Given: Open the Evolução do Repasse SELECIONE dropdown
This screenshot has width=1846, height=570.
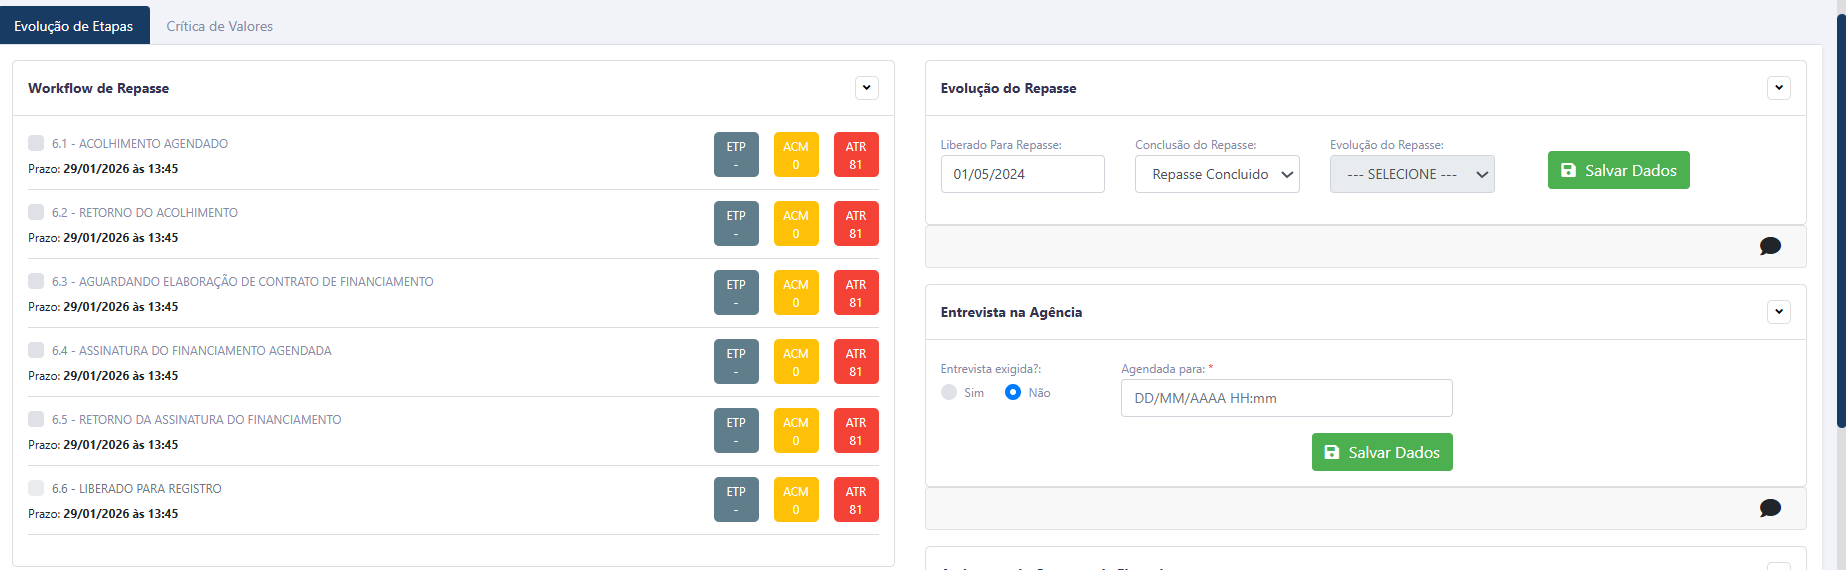Looking at the screenshot, I should pyautogui.click(x=1412, y=174).
